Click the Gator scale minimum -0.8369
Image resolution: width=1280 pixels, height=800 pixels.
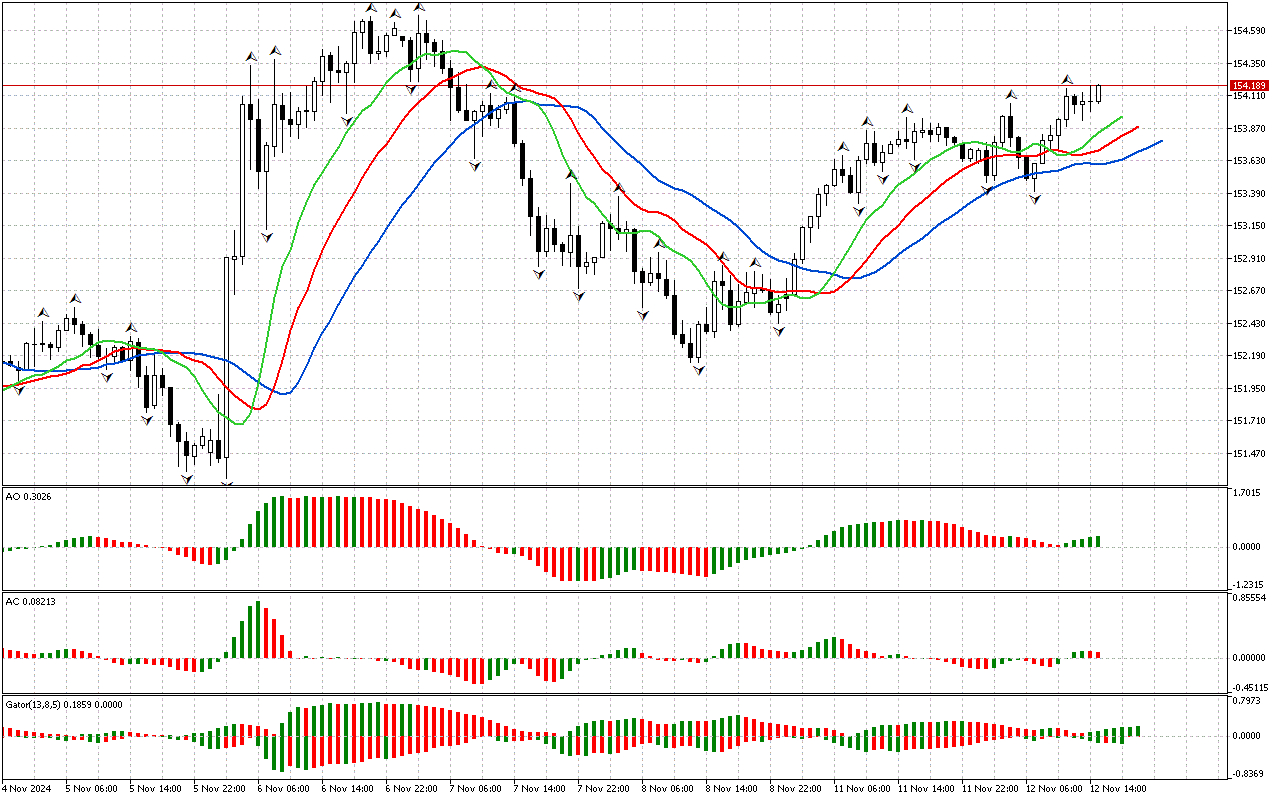point(1248,773)
